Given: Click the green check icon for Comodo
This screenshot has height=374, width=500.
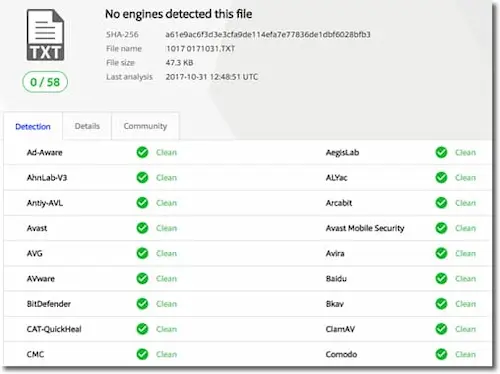Looking at the screenshot, I should pyautogui.click(x=441, y=354).
